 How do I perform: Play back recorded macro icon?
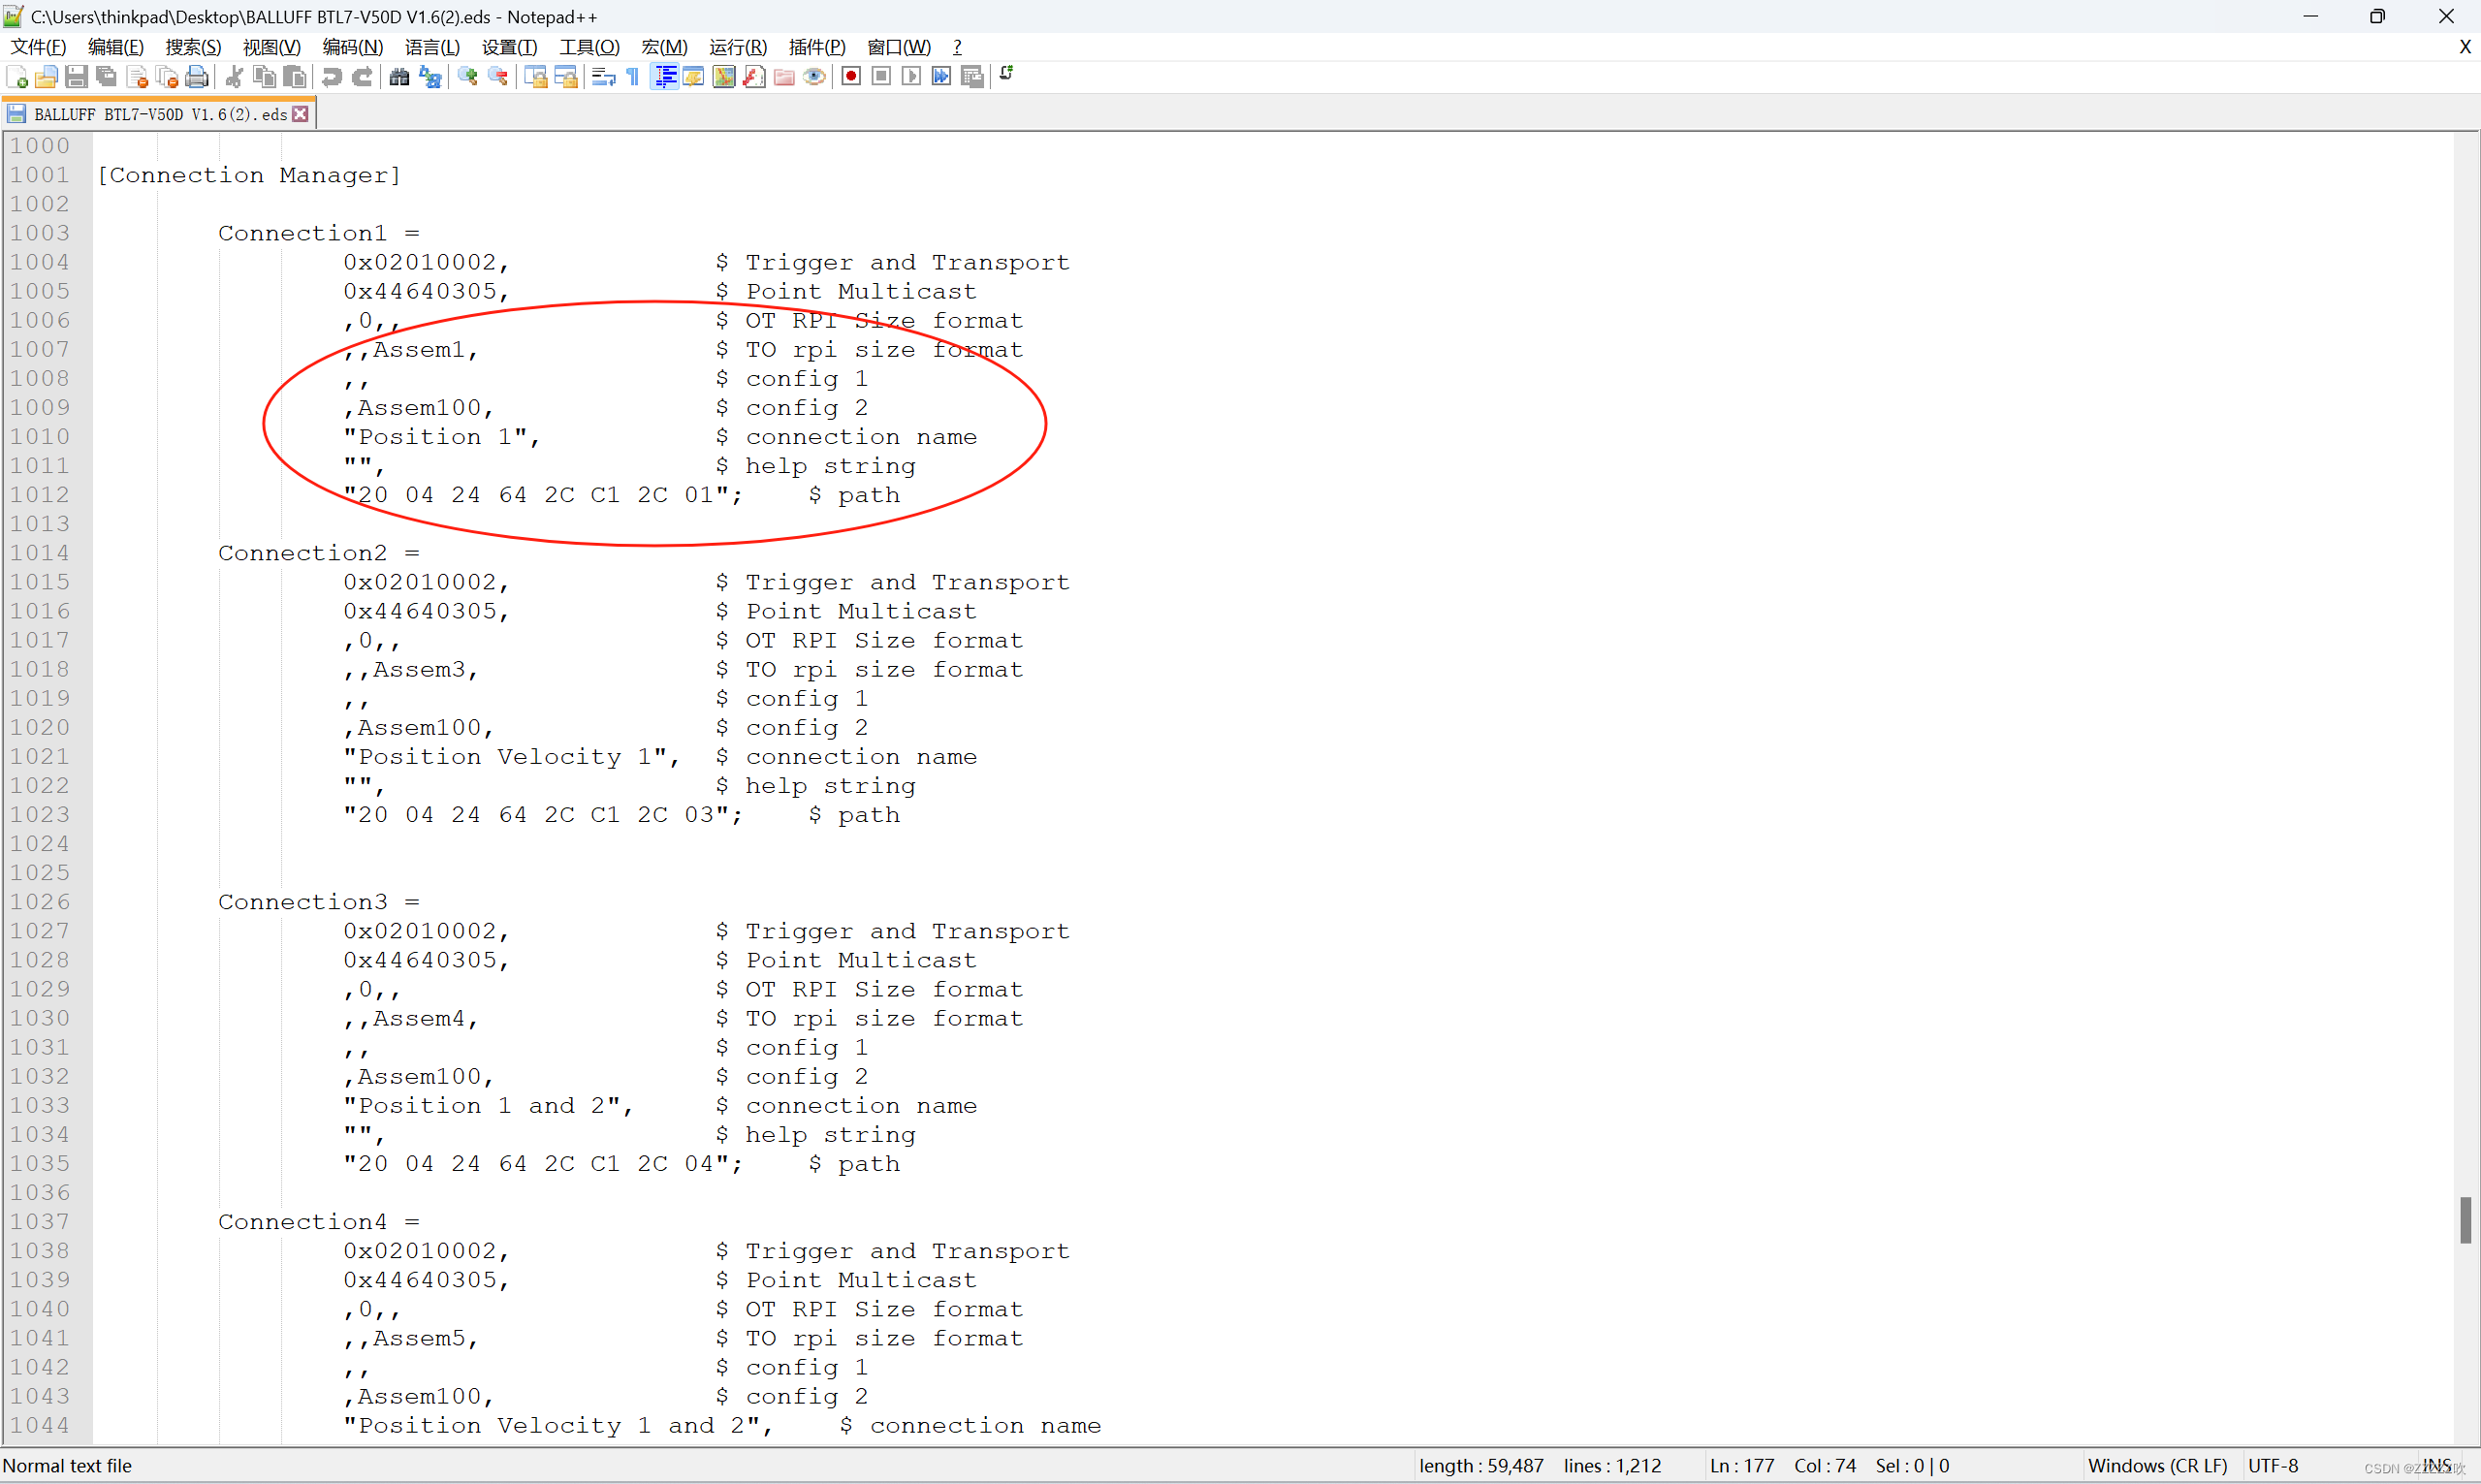click(x=911, y=77)
